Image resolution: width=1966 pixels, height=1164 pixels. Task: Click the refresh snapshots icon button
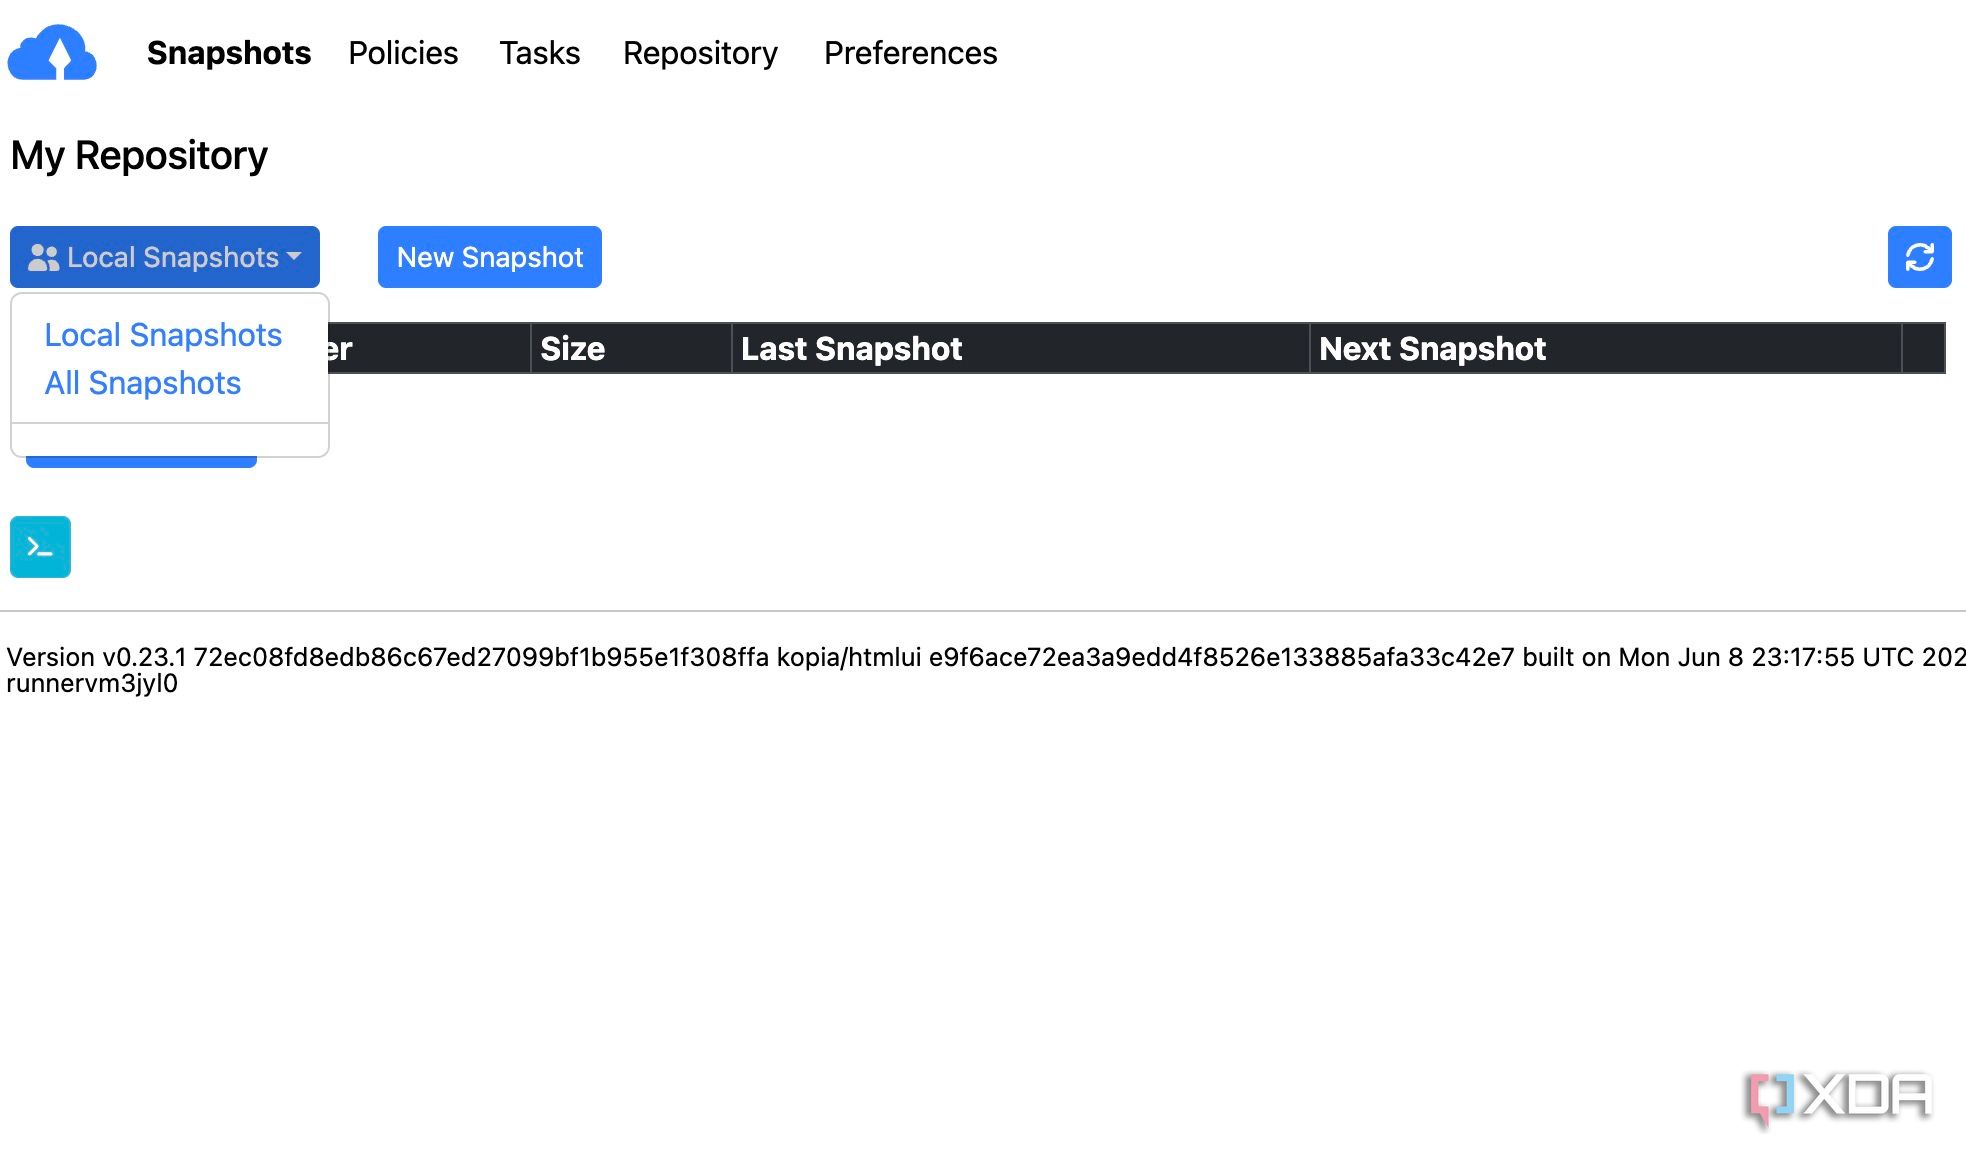click(x=1919, y=257)
